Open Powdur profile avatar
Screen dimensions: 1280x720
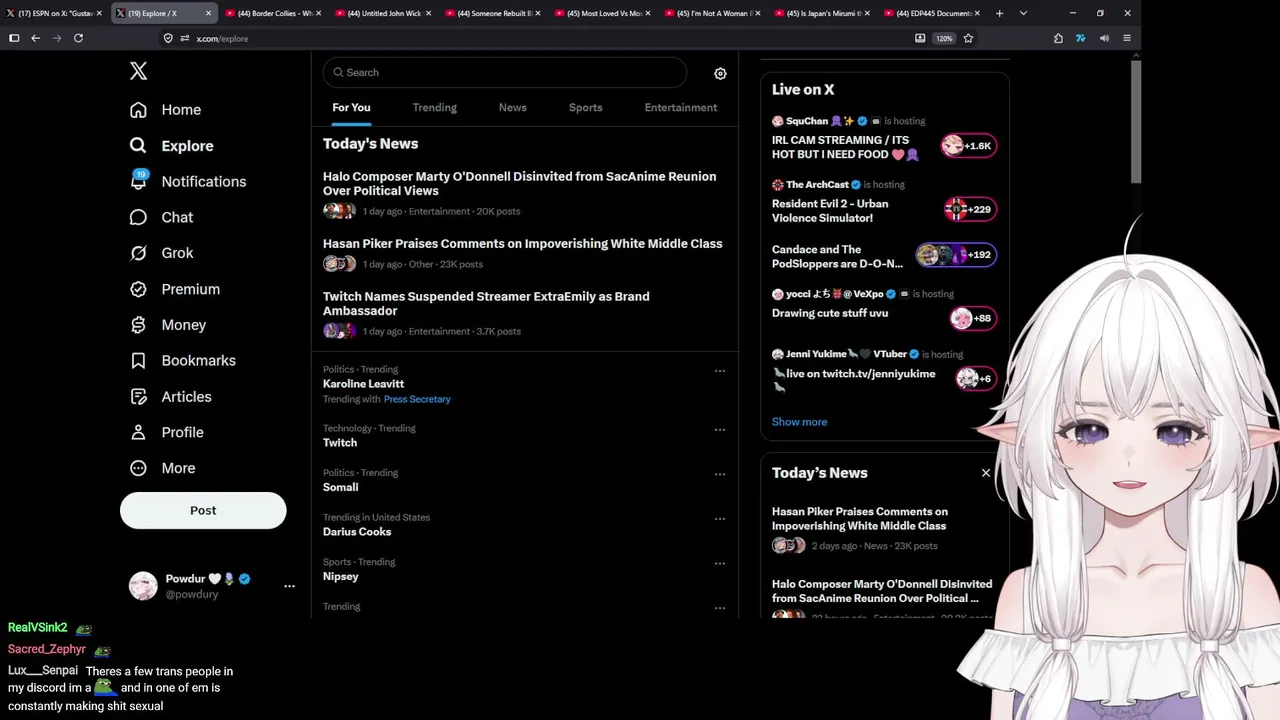[143, 586]
